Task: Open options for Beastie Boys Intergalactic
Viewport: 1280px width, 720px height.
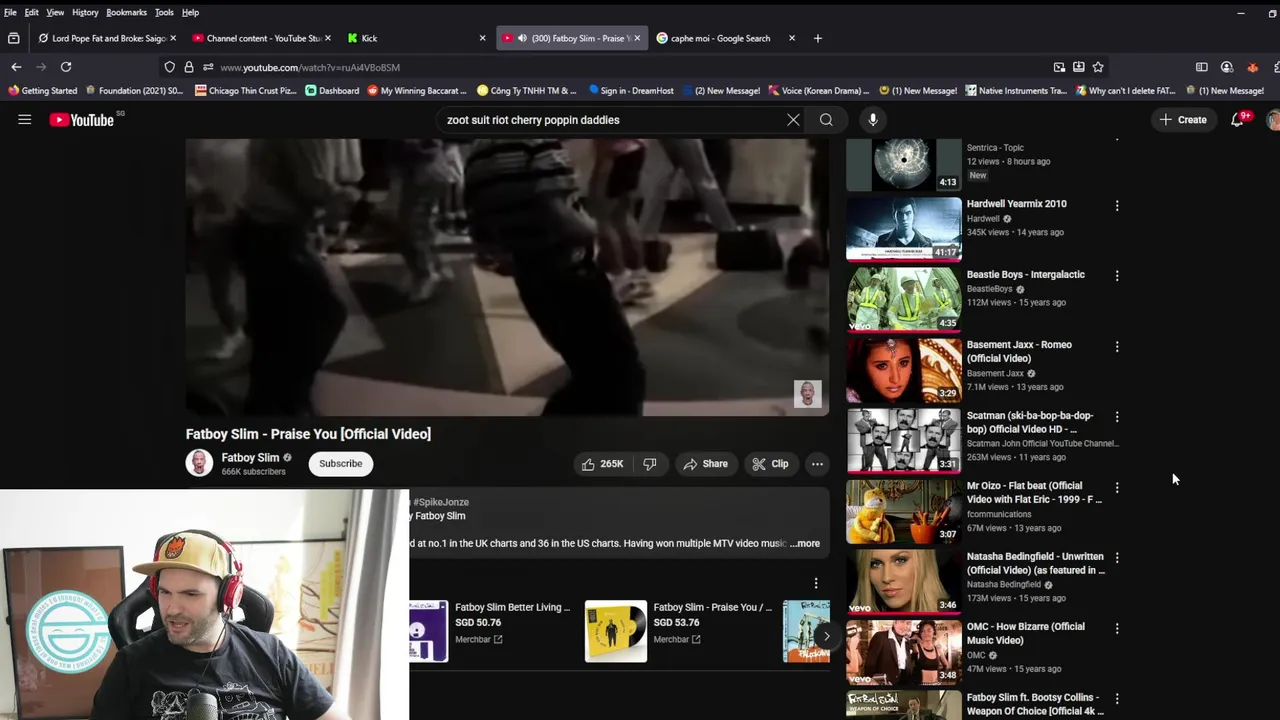Action: coord(1117,276)
